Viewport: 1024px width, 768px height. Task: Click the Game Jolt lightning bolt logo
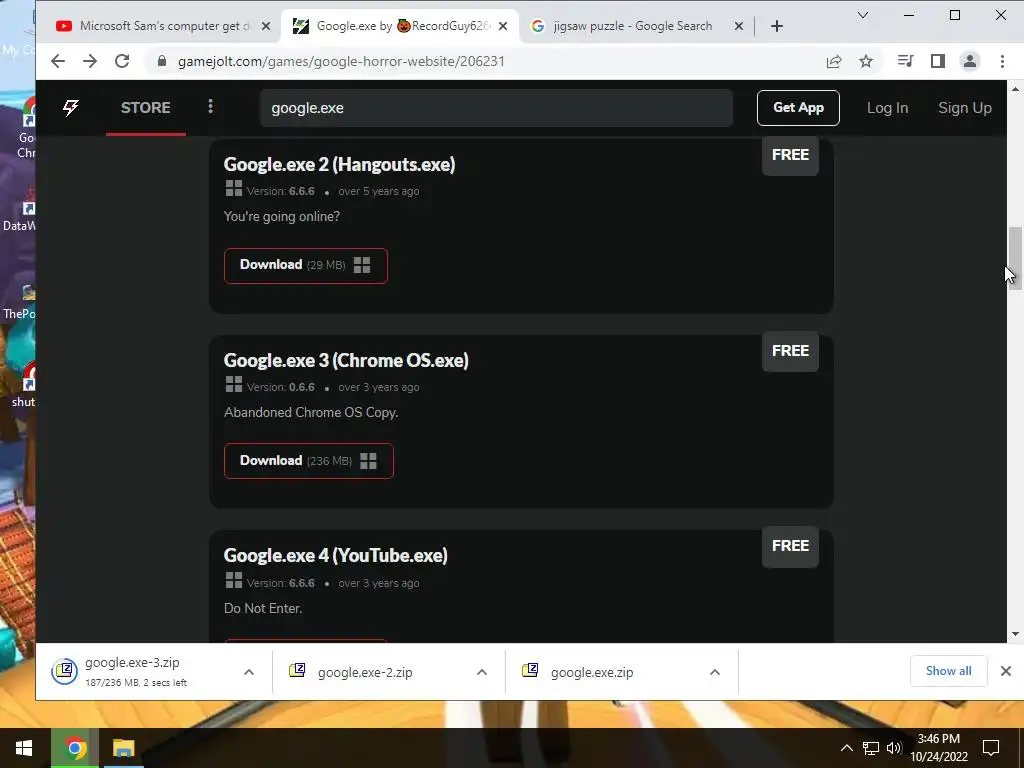[71, 108]
